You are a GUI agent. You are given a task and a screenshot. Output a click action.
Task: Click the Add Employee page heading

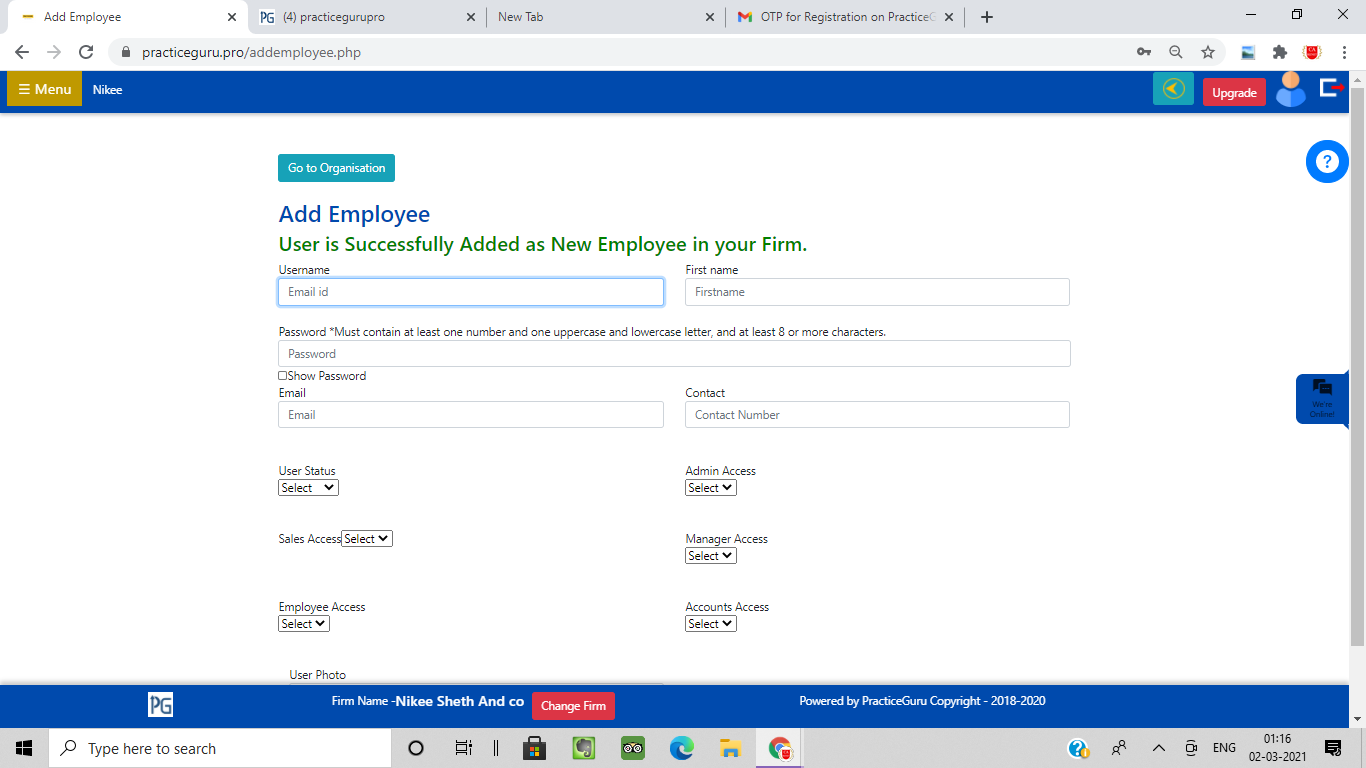(x=354, y=214)
